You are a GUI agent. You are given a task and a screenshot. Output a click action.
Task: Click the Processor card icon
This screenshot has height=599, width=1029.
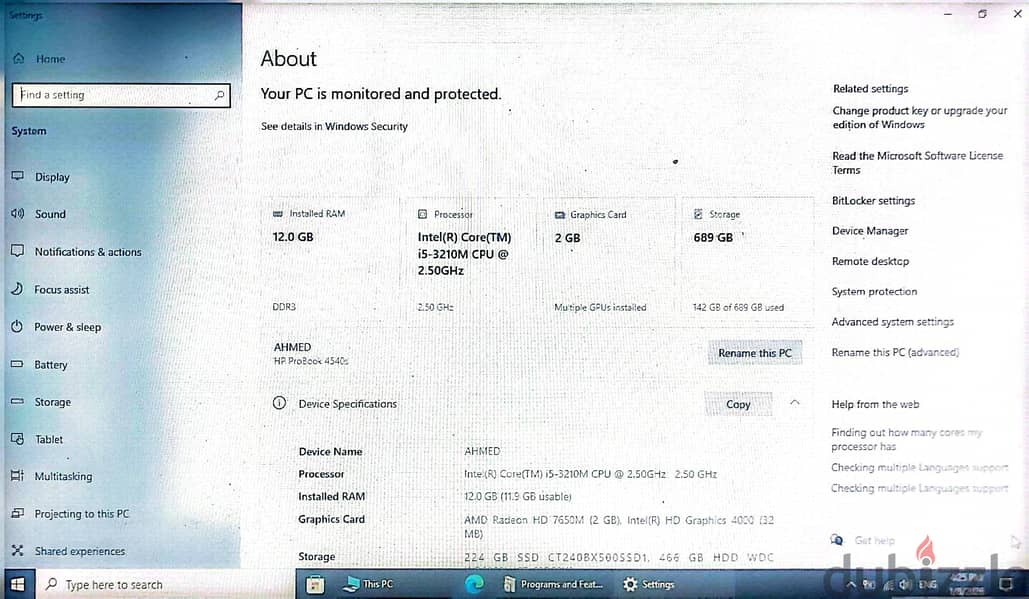pos(423,214)
